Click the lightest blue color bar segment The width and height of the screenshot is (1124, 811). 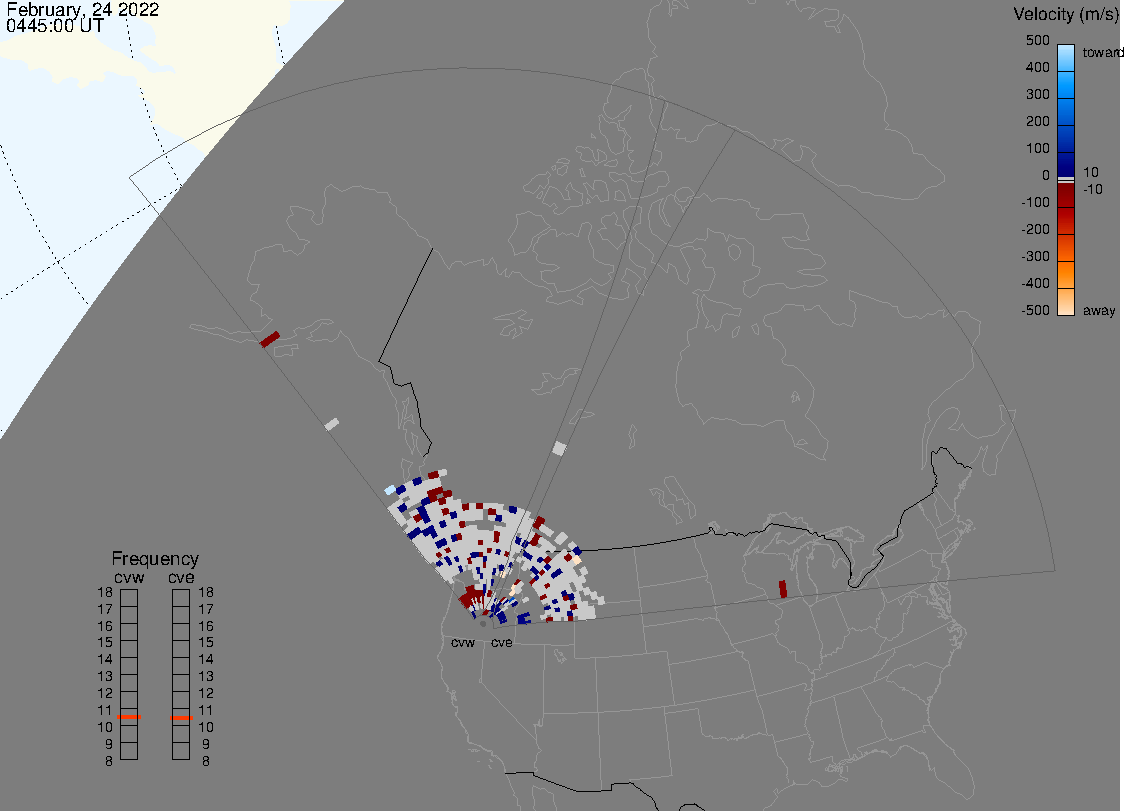coord(1066,58)
